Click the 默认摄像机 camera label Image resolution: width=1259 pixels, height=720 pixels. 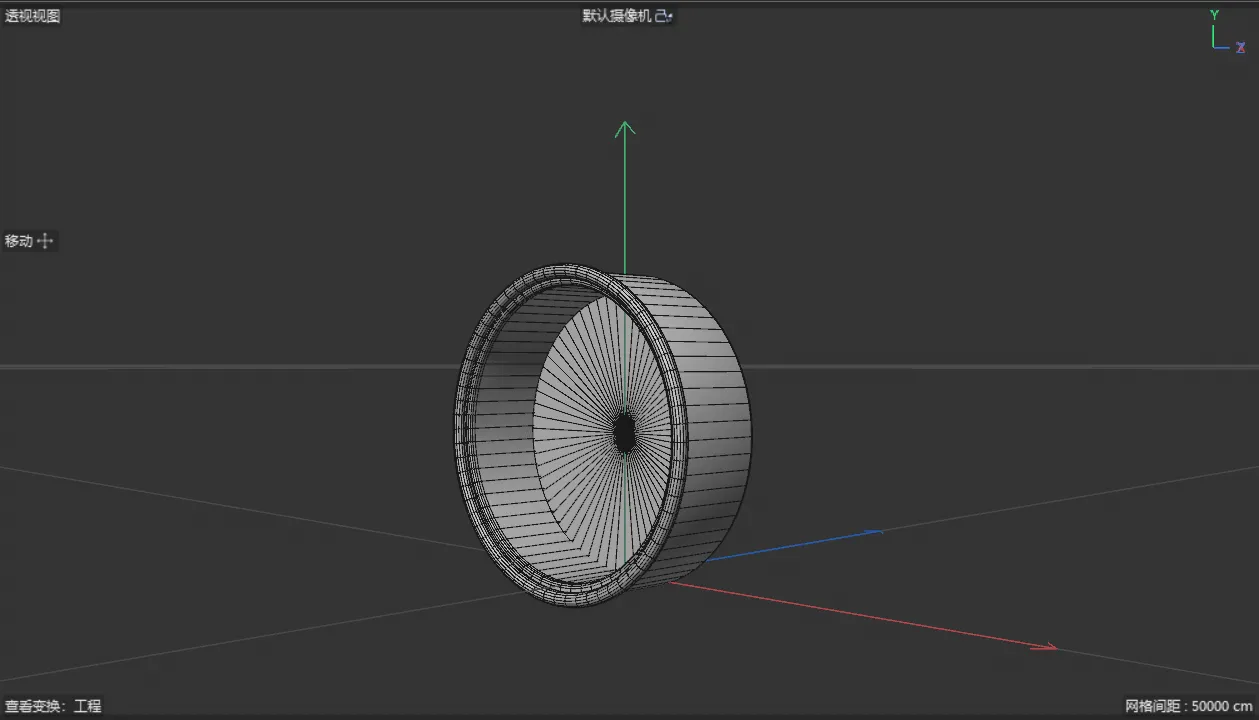click(x=617, y=16)
